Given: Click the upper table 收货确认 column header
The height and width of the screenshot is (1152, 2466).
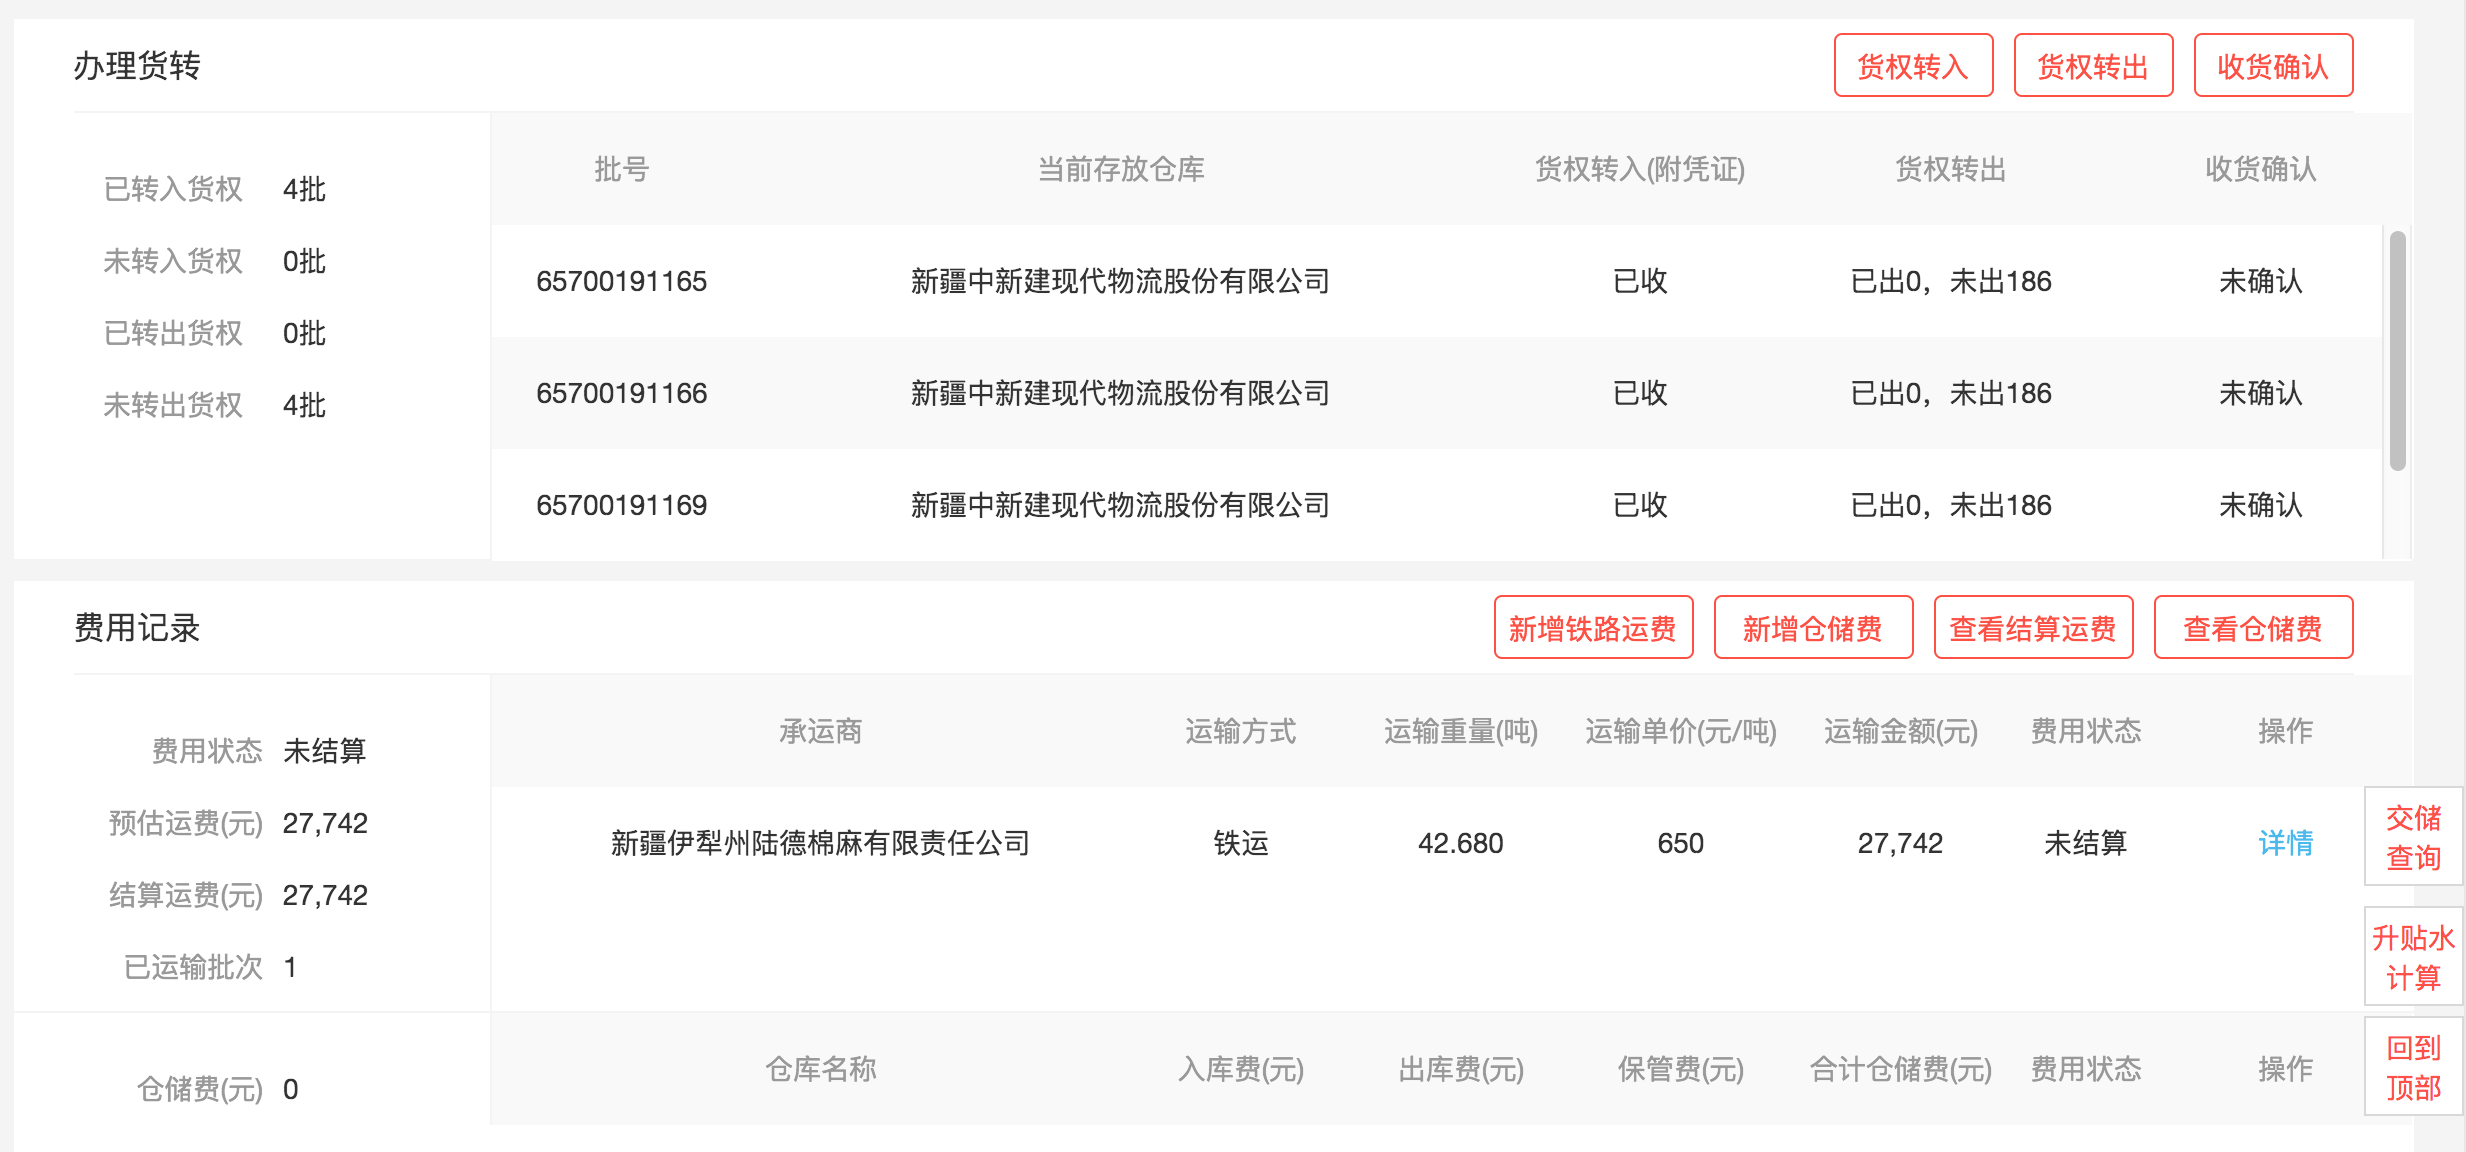Looking at the screenshot, I should tap(2260, 169).
